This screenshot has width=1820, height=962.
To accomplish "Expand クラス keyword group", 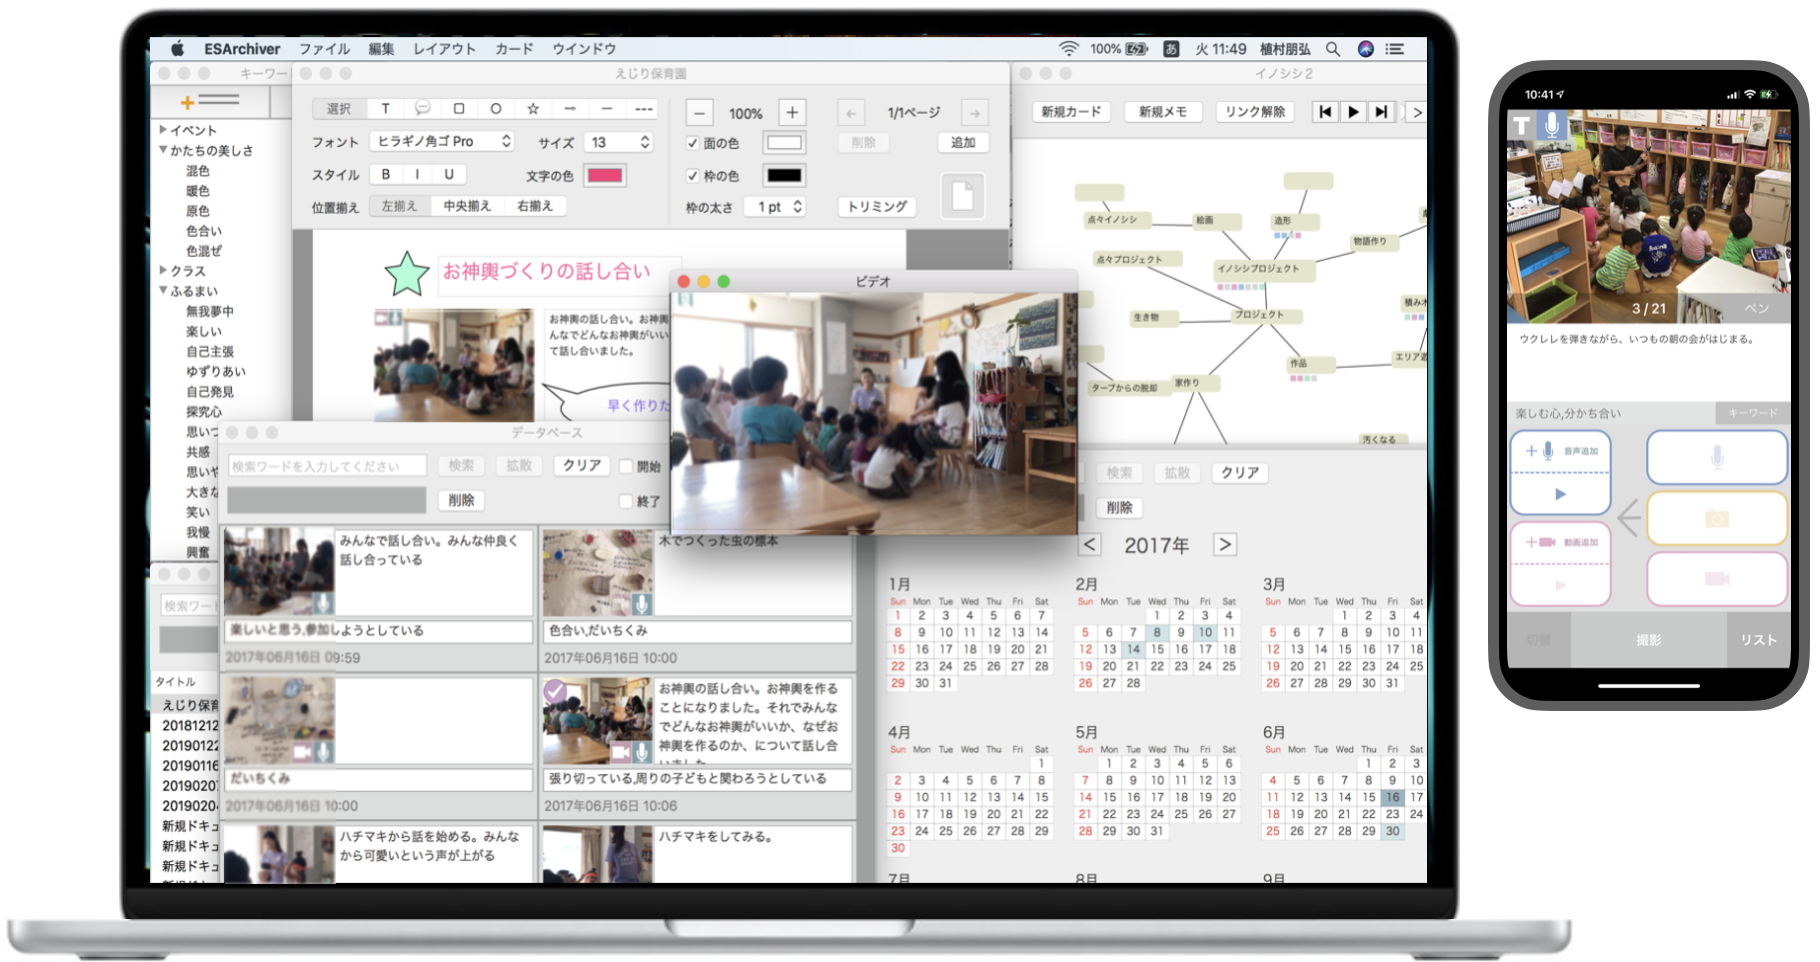I will click(163, 270).
